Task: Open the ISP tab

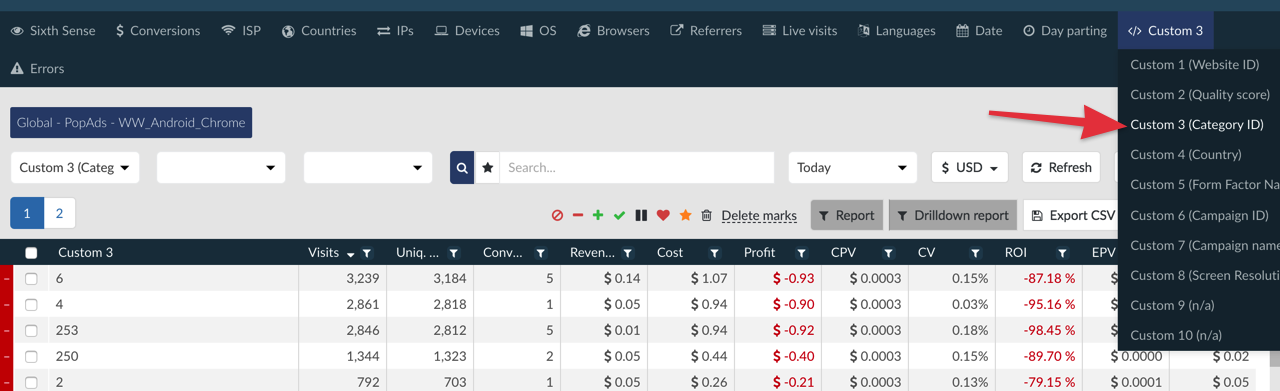Action: [x=241, y=31]
